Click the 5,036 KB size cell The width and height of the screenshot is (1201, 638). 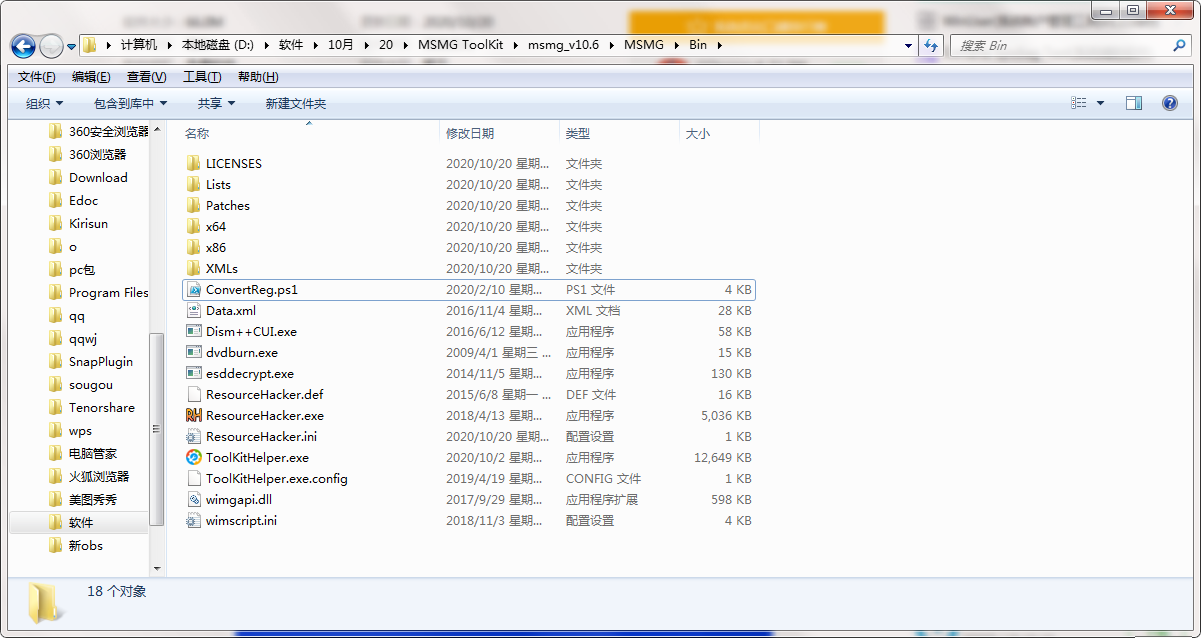(727, 415)
